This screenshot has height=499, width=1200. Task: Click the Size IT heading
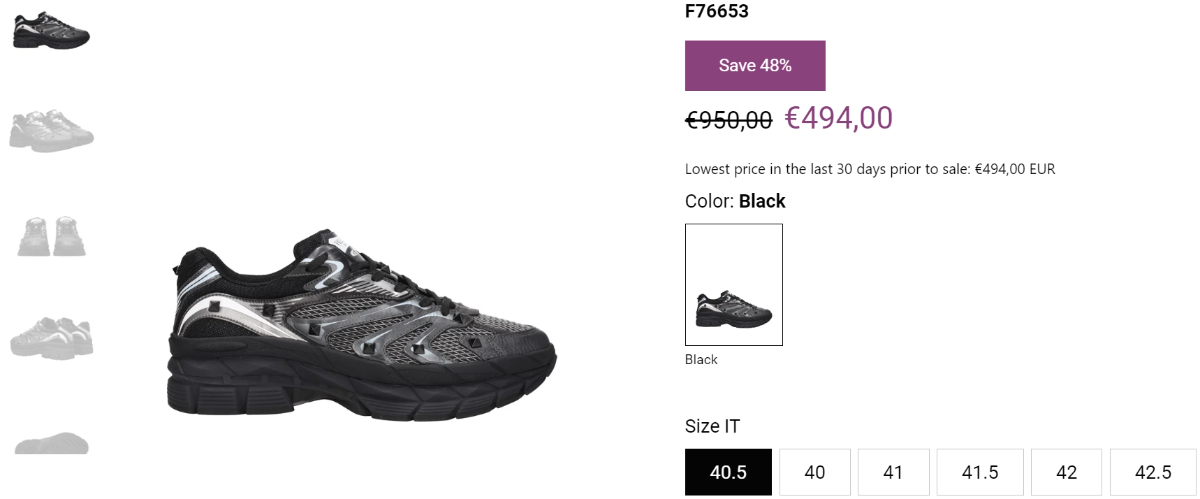tap(712, 426)
